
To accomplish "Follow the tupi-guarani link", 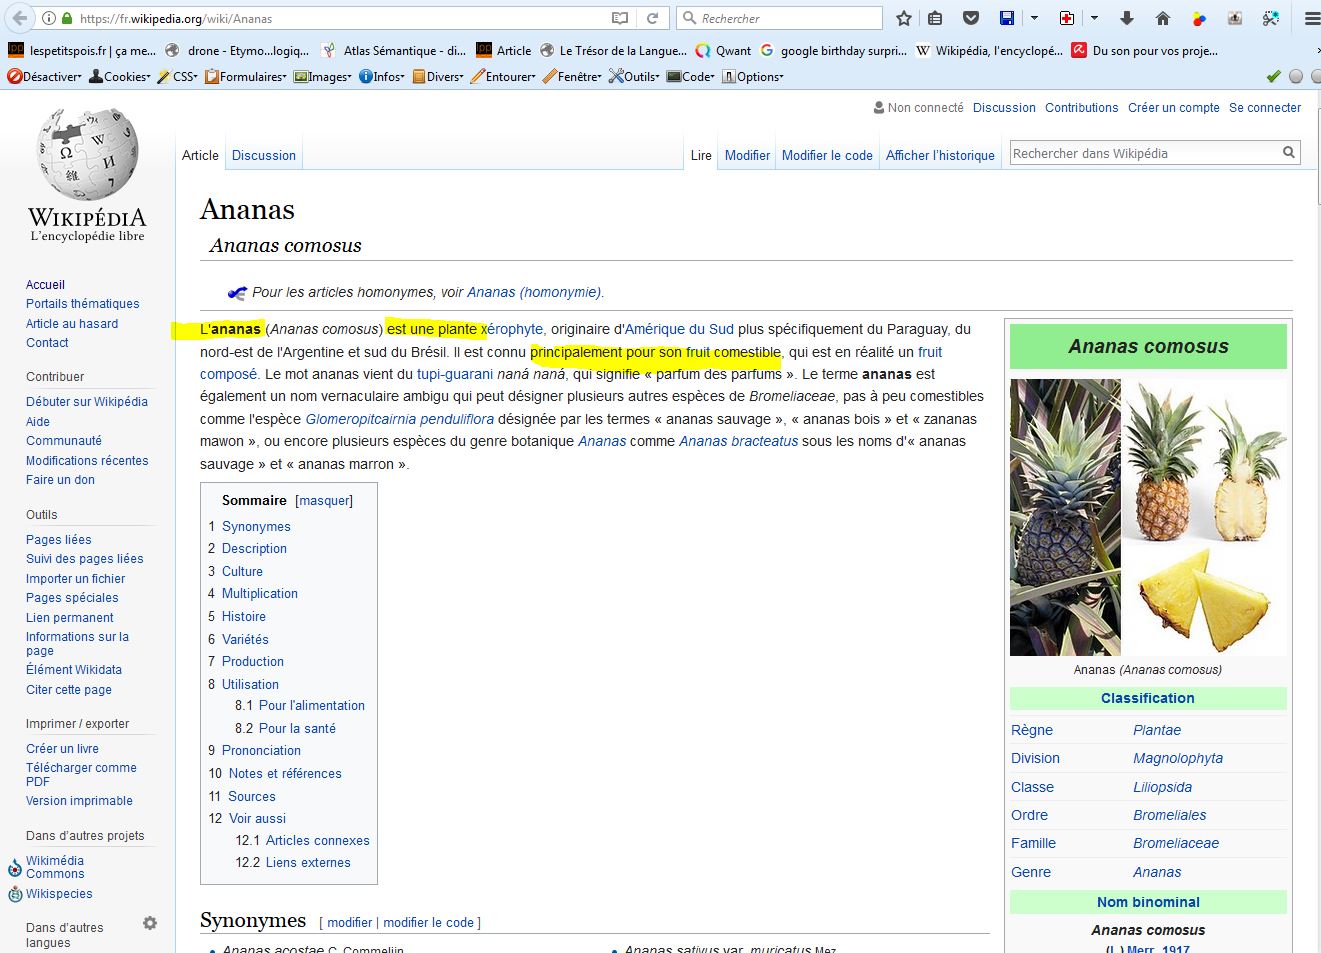I will click(455, 374).
